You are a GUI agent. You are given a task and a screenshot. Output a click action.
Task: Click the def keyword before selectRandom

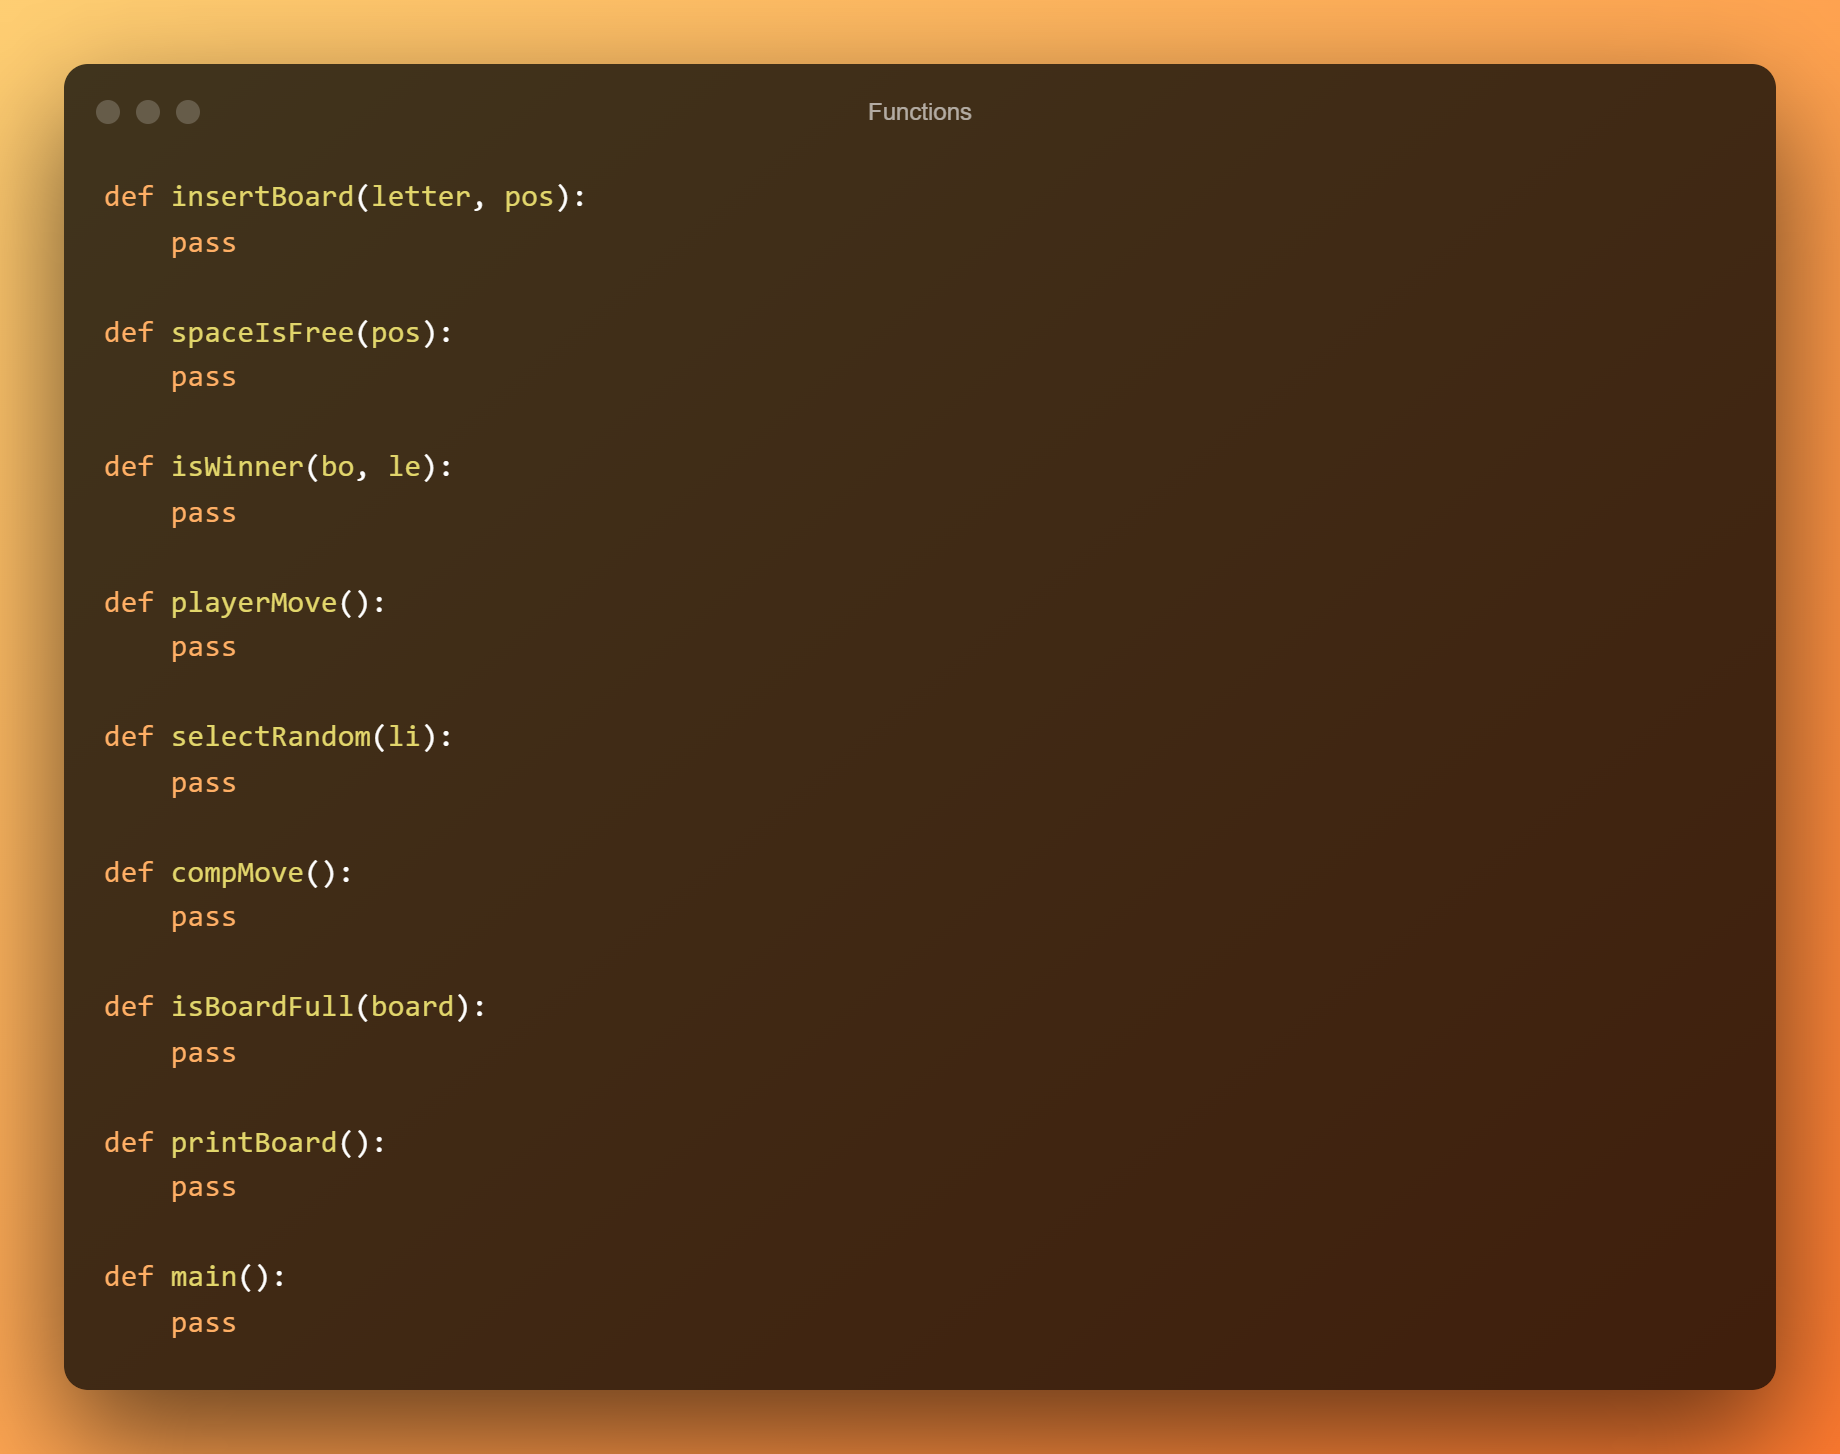(129, 736)
